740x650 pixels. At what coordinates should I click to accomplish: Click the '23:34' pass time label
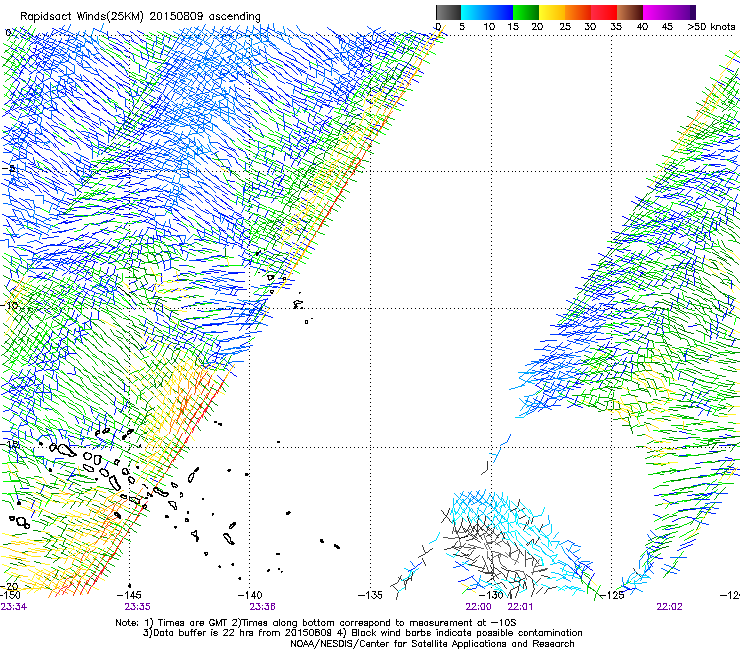(x=14, y=607)
